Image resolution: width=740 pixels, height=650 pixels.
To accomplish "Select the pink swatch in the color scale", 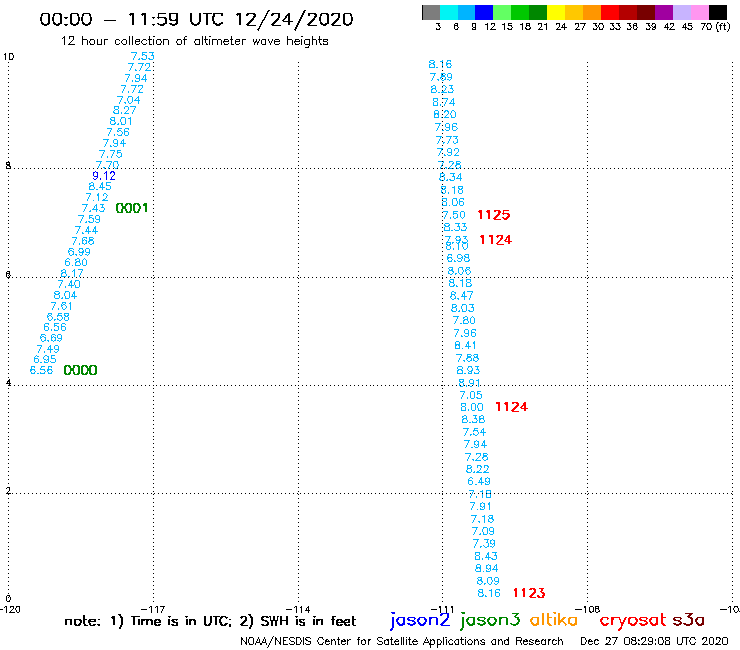I will coord(700,12).
